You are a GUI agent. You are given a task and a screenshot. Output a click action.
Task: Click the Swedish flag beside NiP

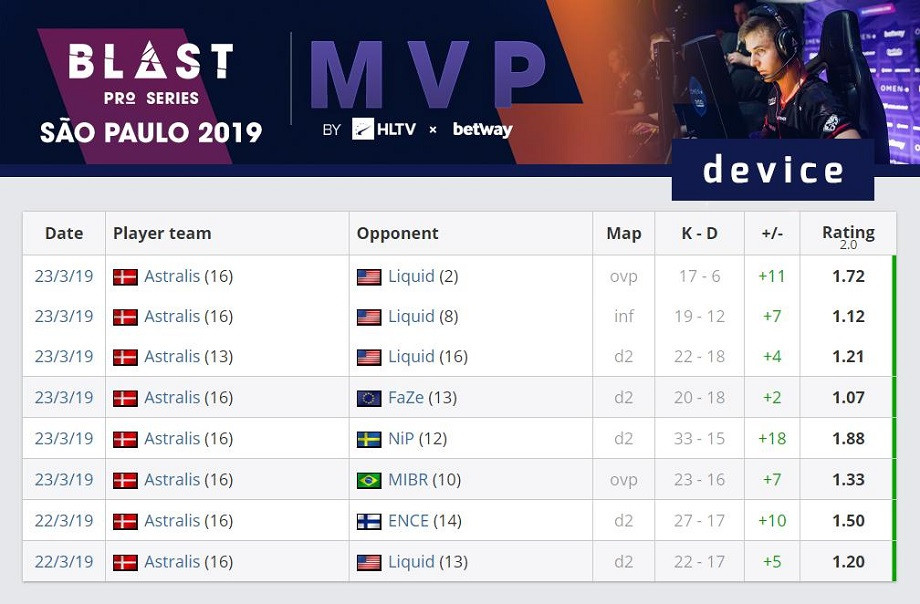click(369, 440)
